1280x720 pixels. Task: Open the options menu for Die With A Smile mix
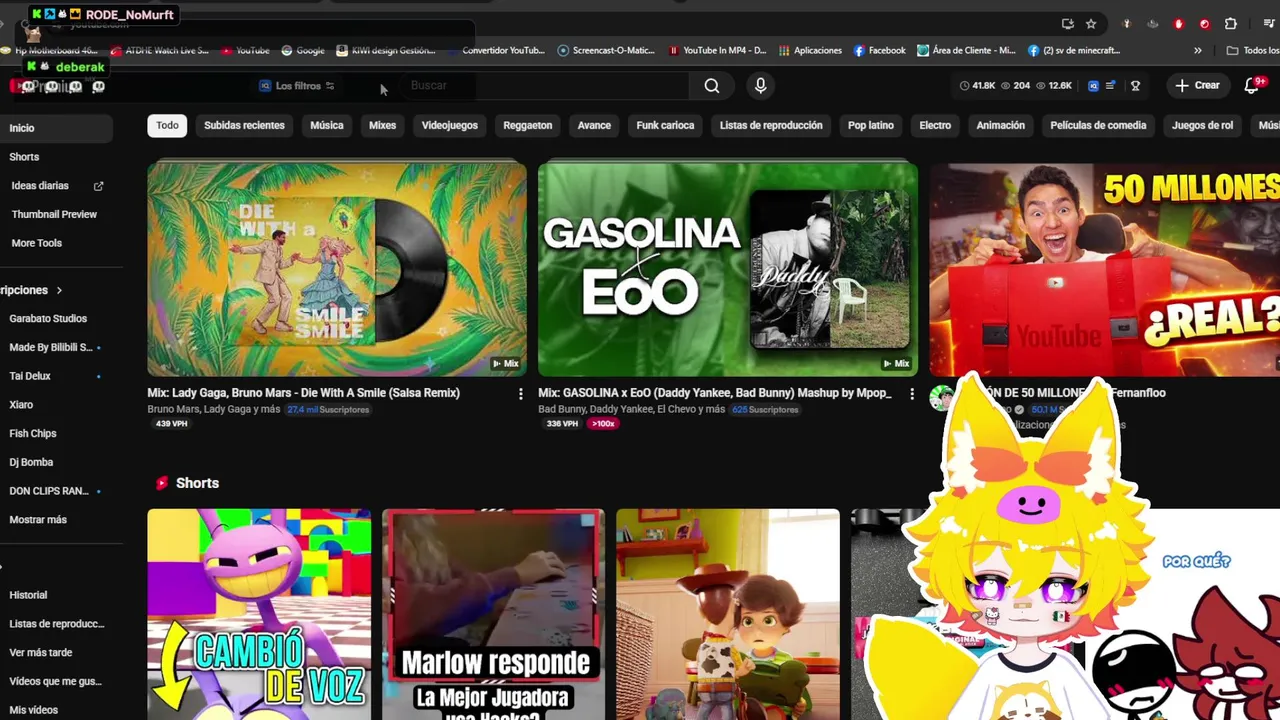(x=520, y=394)
